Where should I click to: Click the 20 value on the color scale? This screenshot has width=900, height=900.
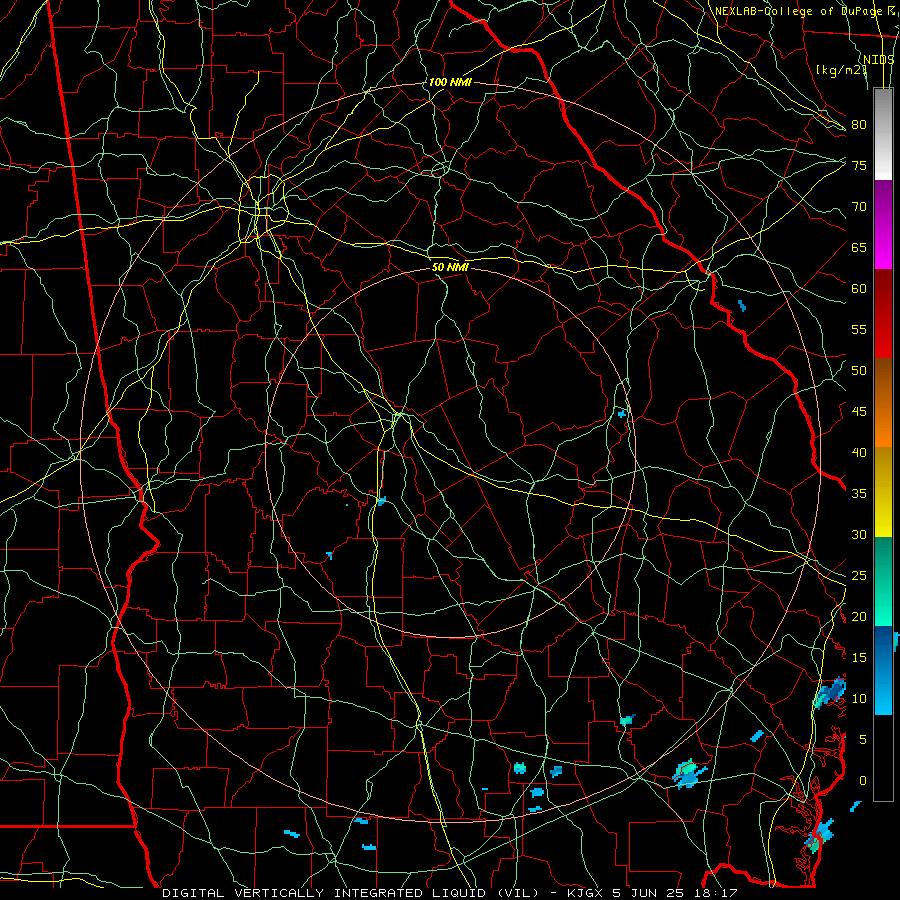859,616
